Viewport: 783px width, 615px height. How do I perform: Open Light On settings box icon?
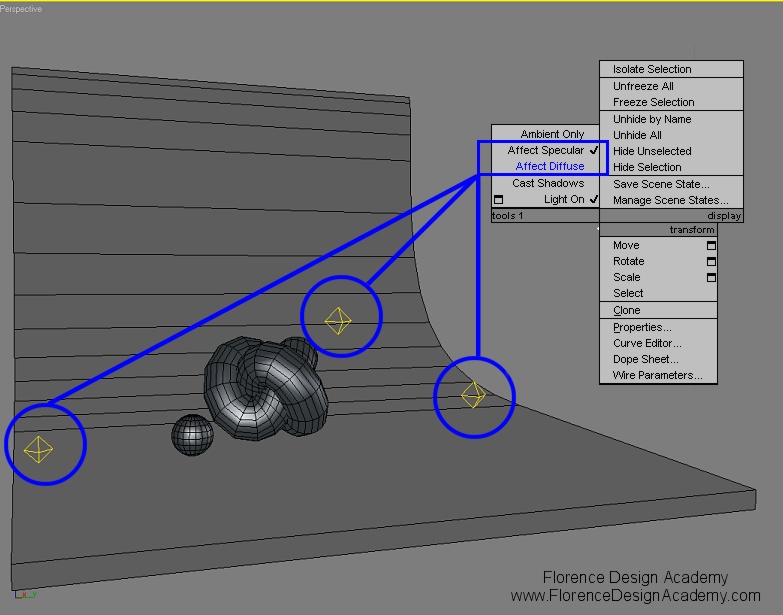tap(498, 199)
